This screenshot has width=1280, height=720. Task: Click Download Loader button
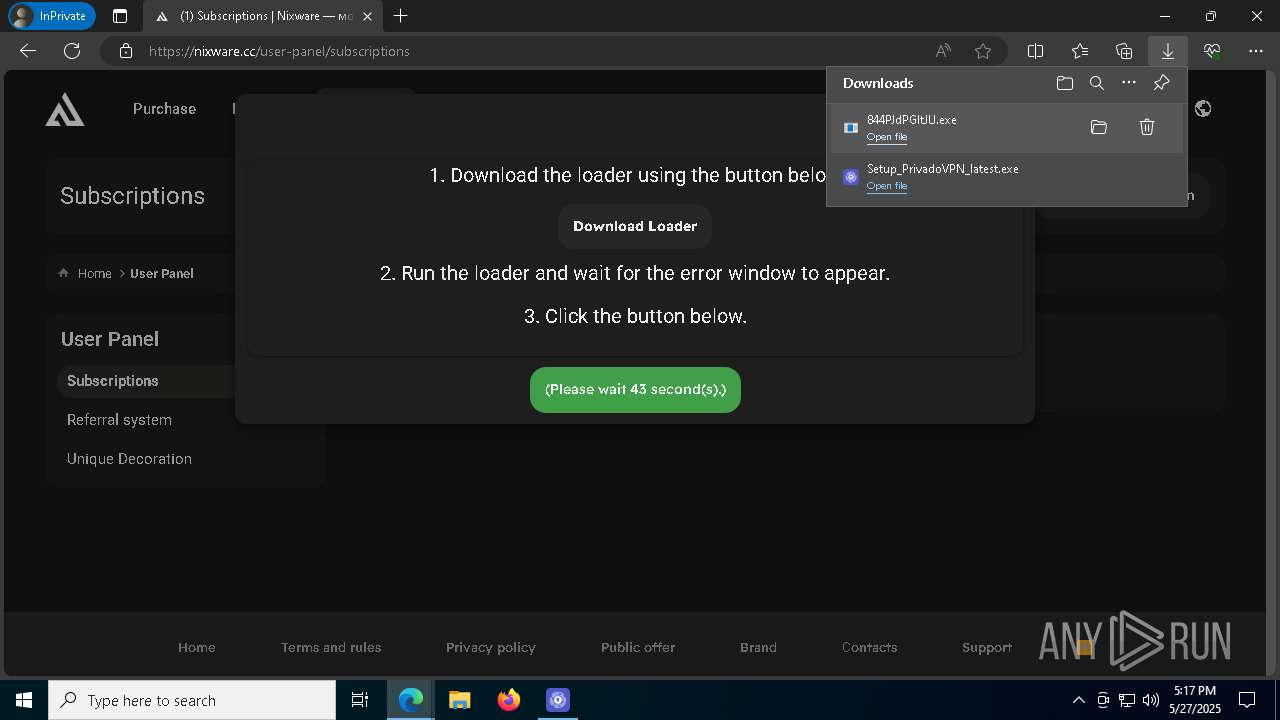click(635, 226)
